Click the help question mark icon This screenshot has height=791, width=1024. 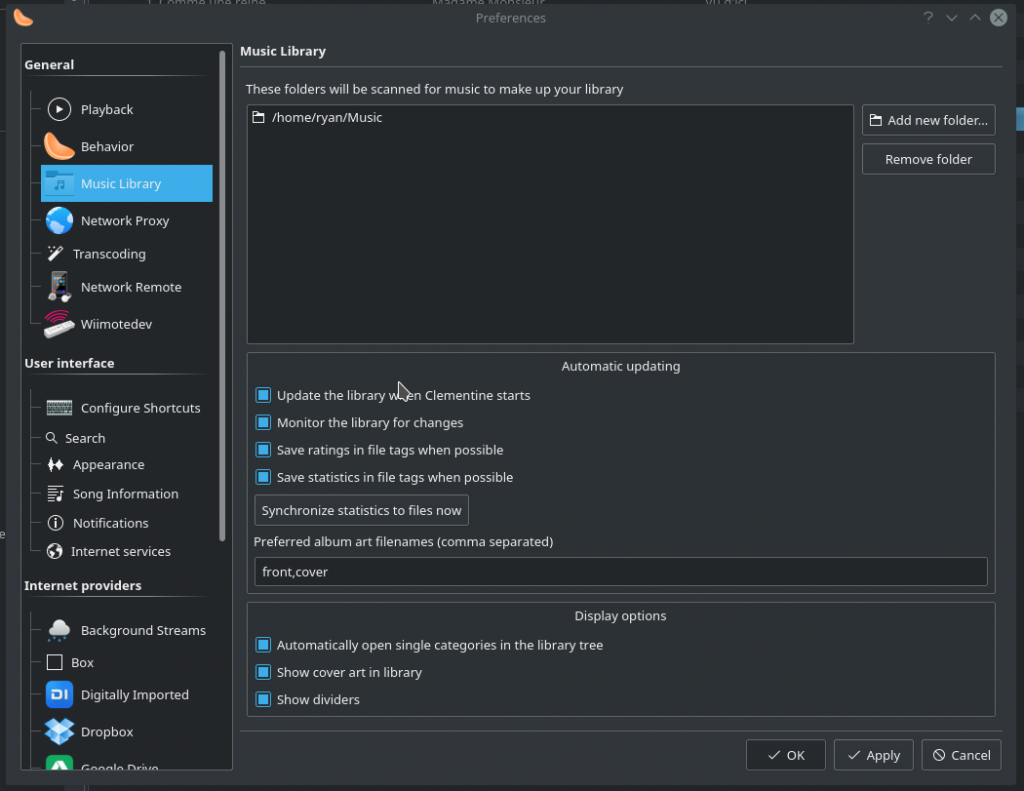928,18
